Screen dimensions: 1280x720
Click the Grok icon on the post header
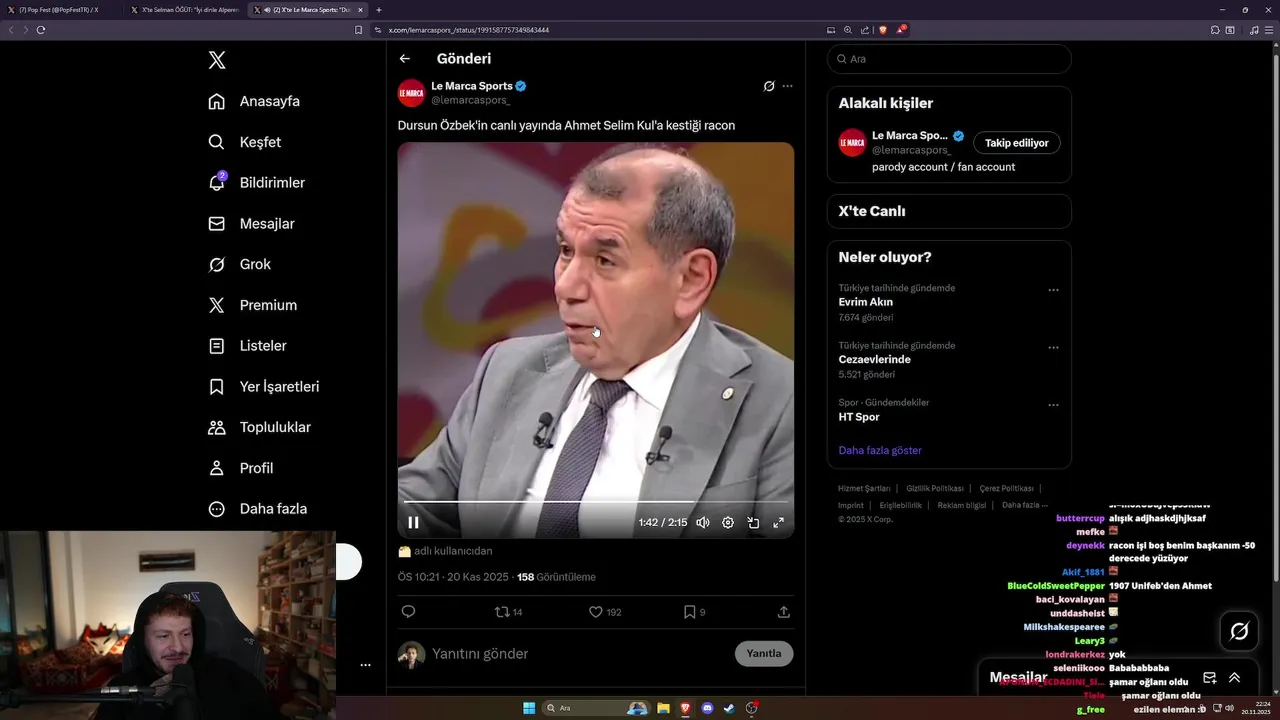[x=768, y=86]
